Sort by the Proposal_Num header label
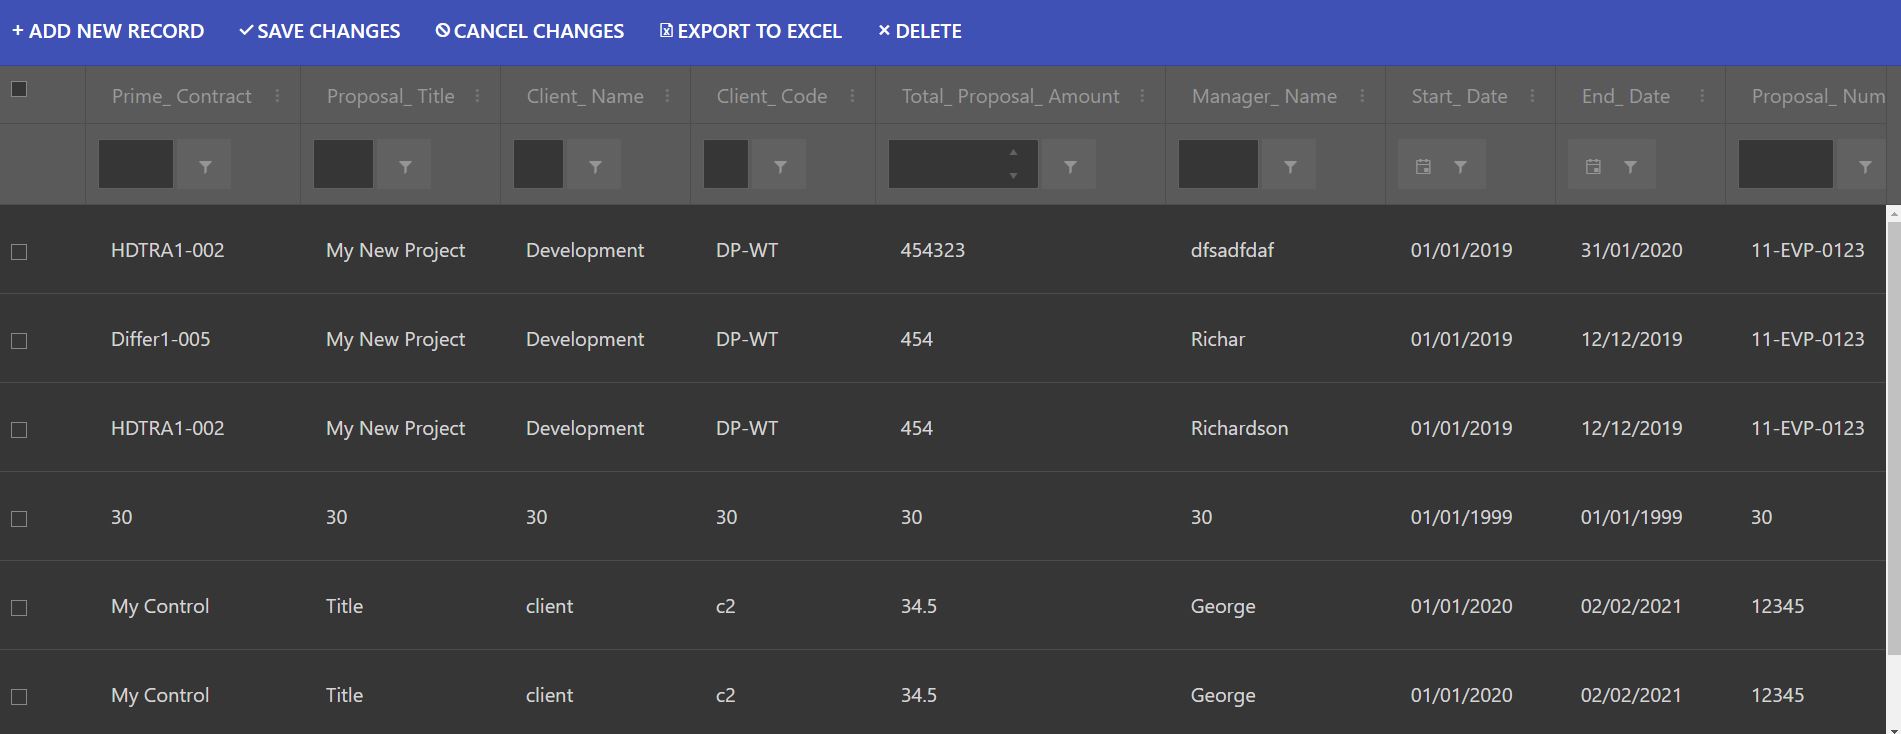This screenshot has width=1901, height=734. tap(1818, 96)
